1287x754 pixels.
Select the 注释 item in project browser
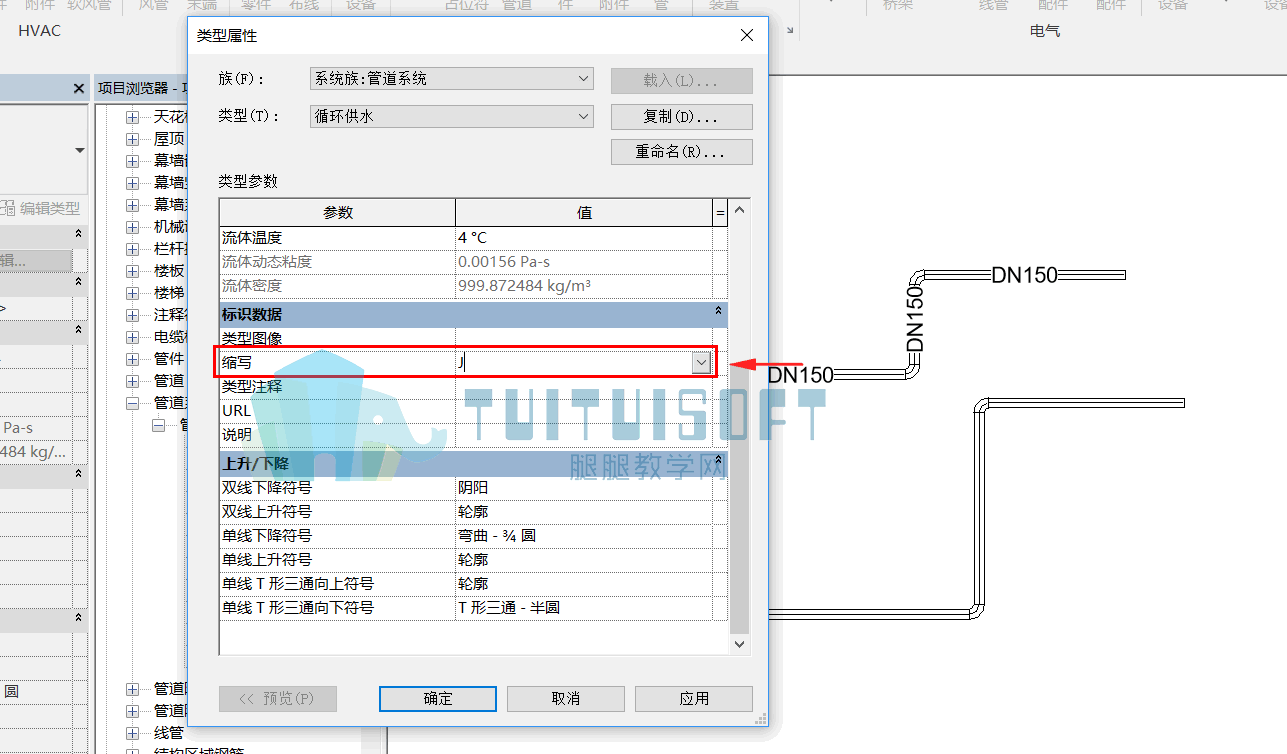(169, 315)
